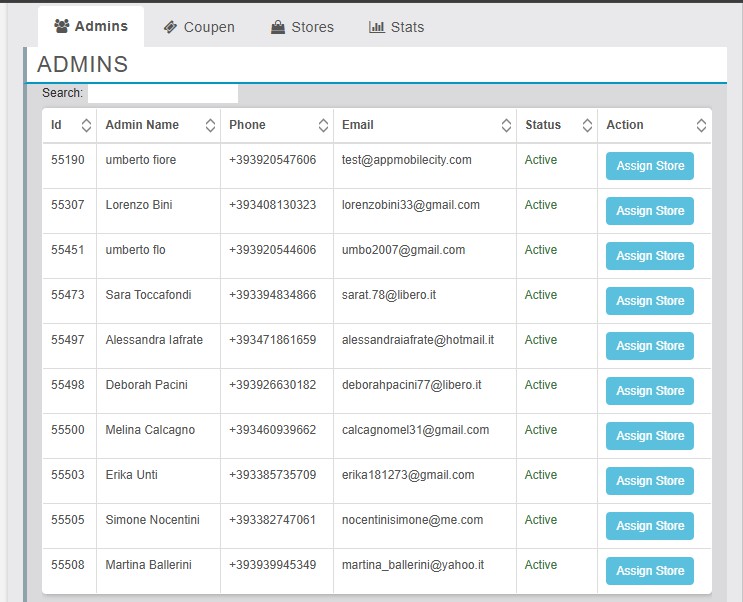
Task: Assign store to Deborah Pacini
Action: (x=650, y=391)
